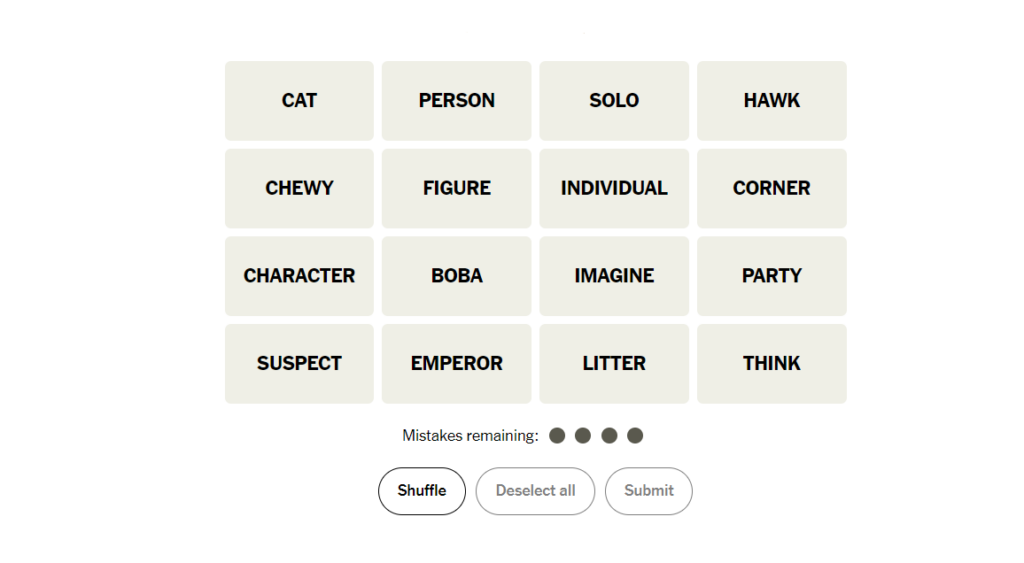This screenshot has height=563, width=1024.
Task: Click the LITTER tile
Action: click(614, 363)
